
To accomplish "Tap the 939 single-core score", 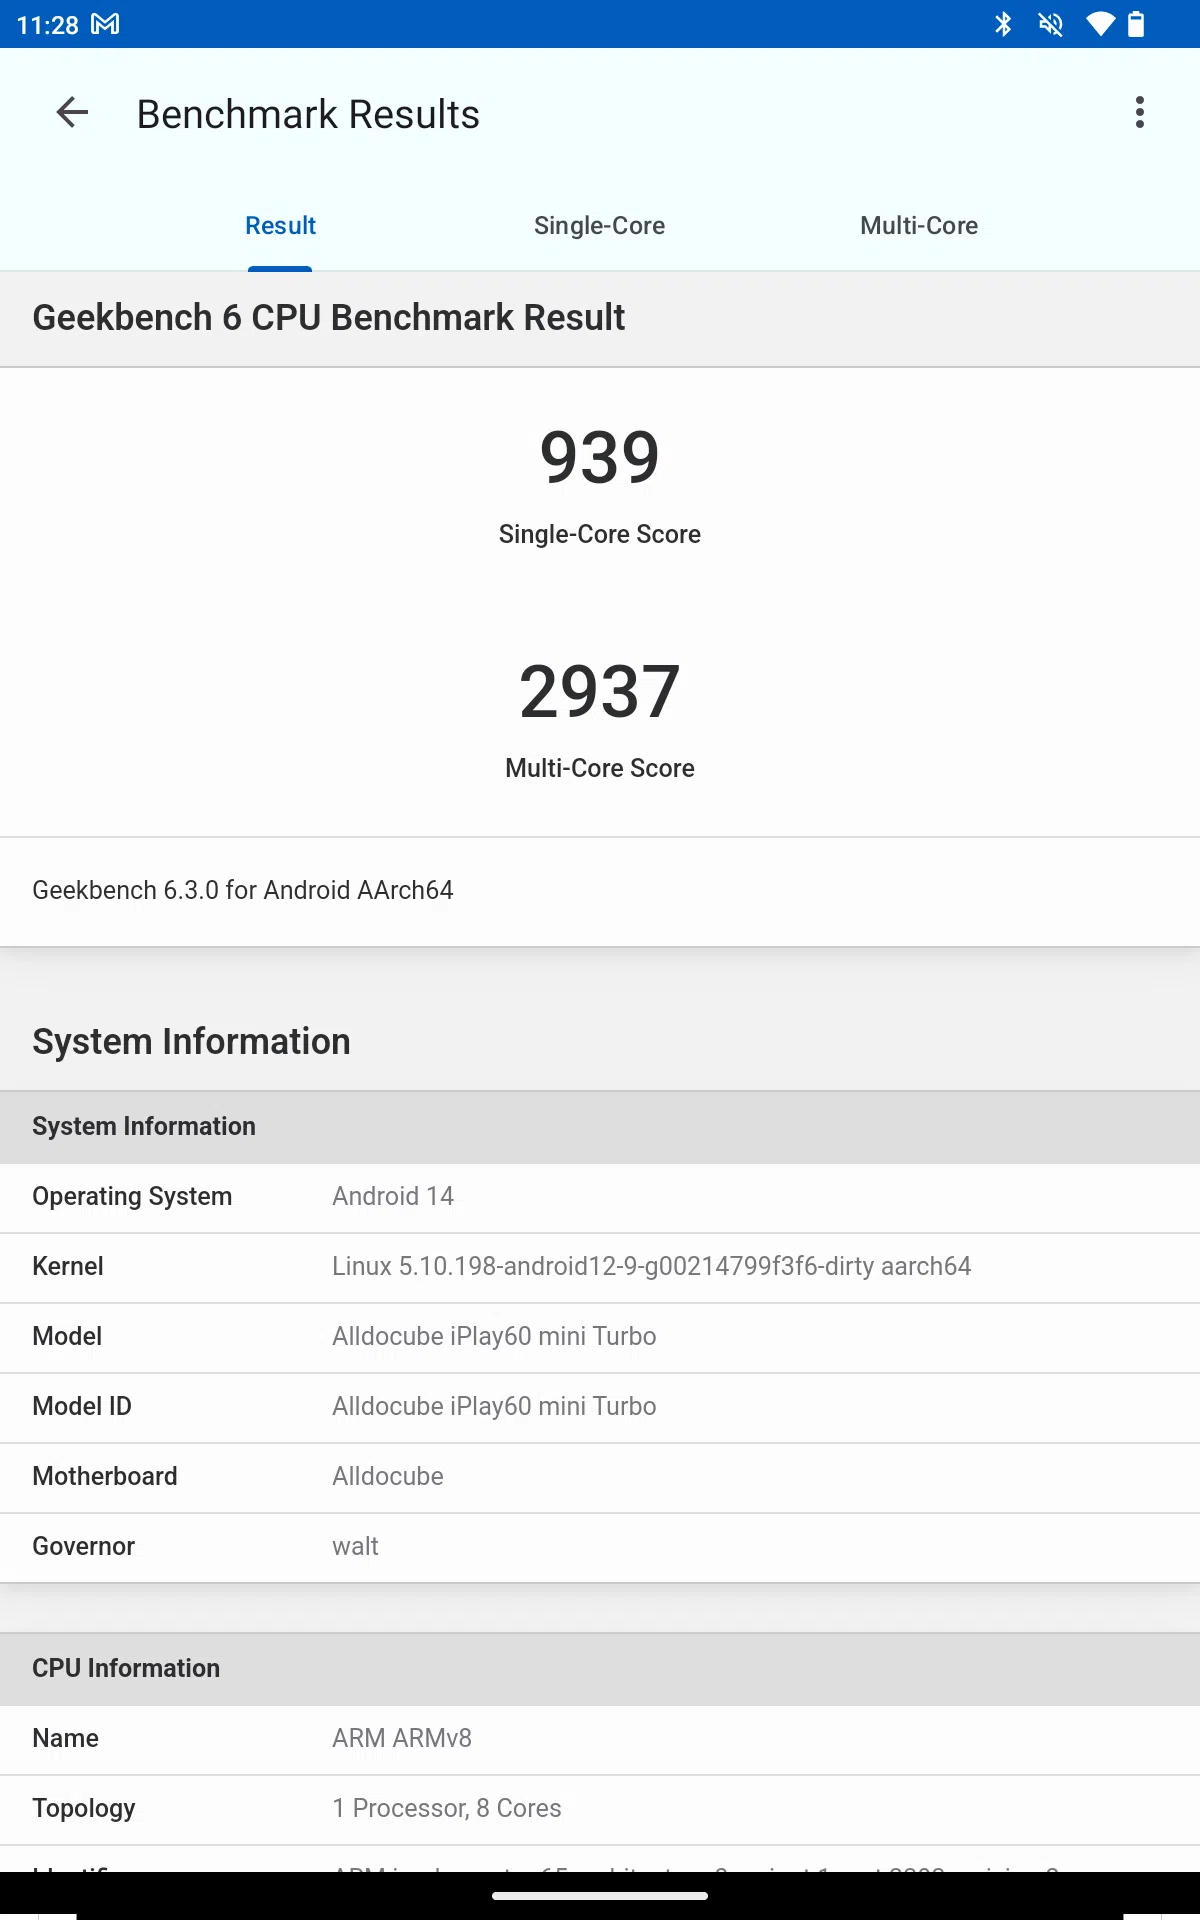I will coord(599,458).
